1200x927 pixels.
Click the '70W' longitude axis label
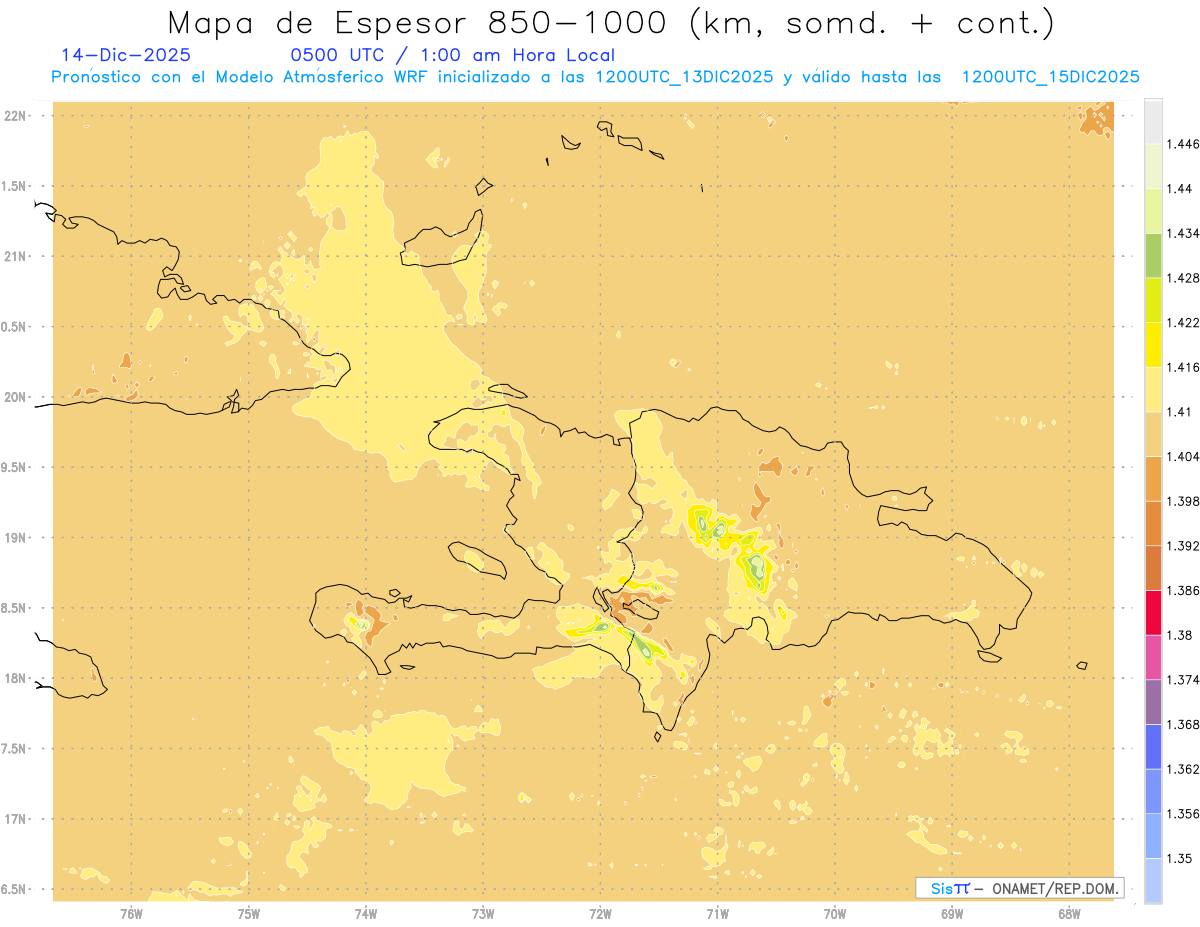835,913
